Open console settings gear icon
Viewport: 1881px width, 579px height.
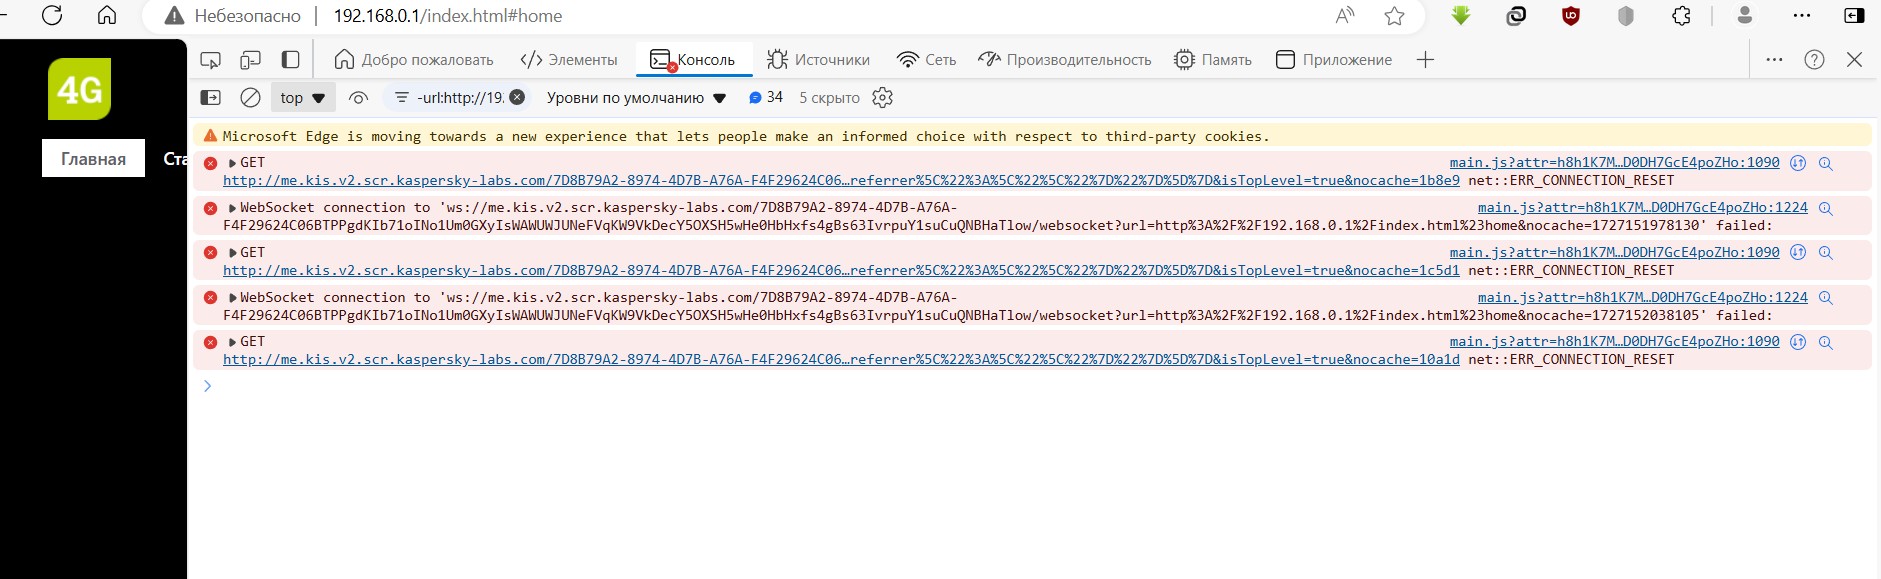click(882, 98)
